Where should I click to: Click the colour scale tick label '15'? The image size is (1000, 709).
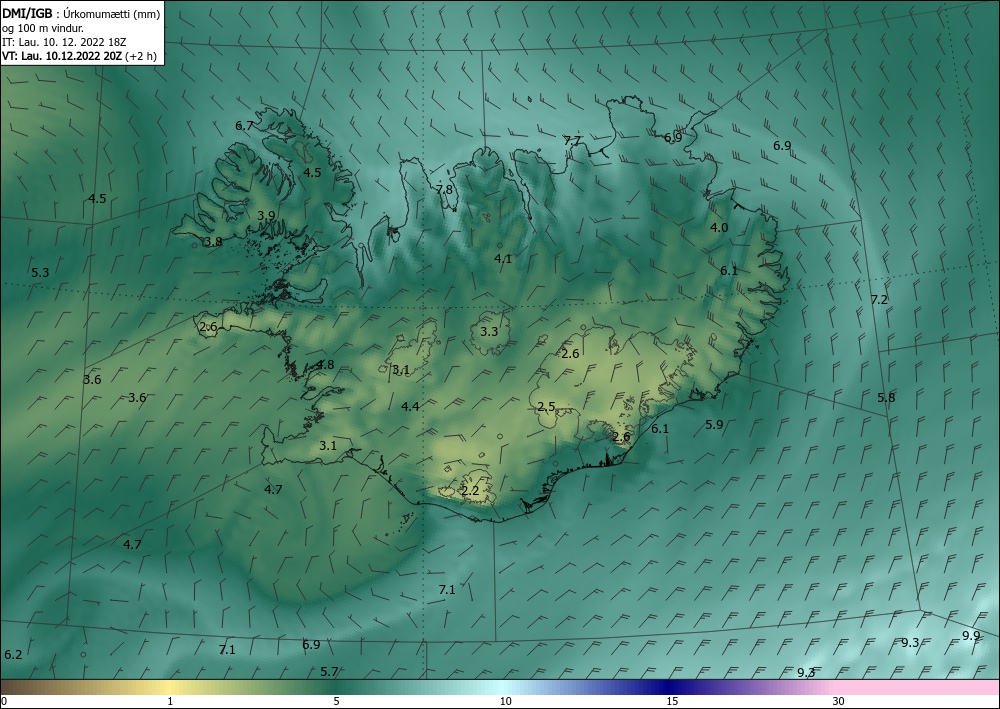pos(672,701)
